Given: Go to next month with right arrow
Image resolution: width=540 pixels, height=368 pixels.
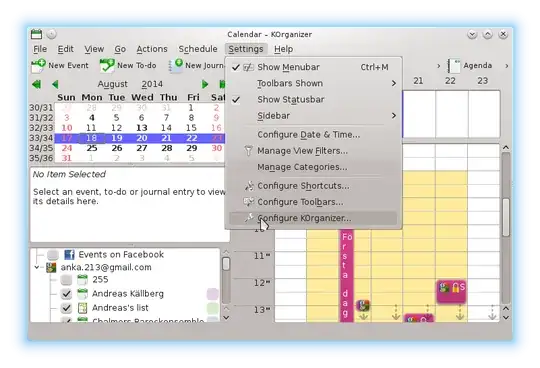Looking at the screenshot, I should 205,84.
